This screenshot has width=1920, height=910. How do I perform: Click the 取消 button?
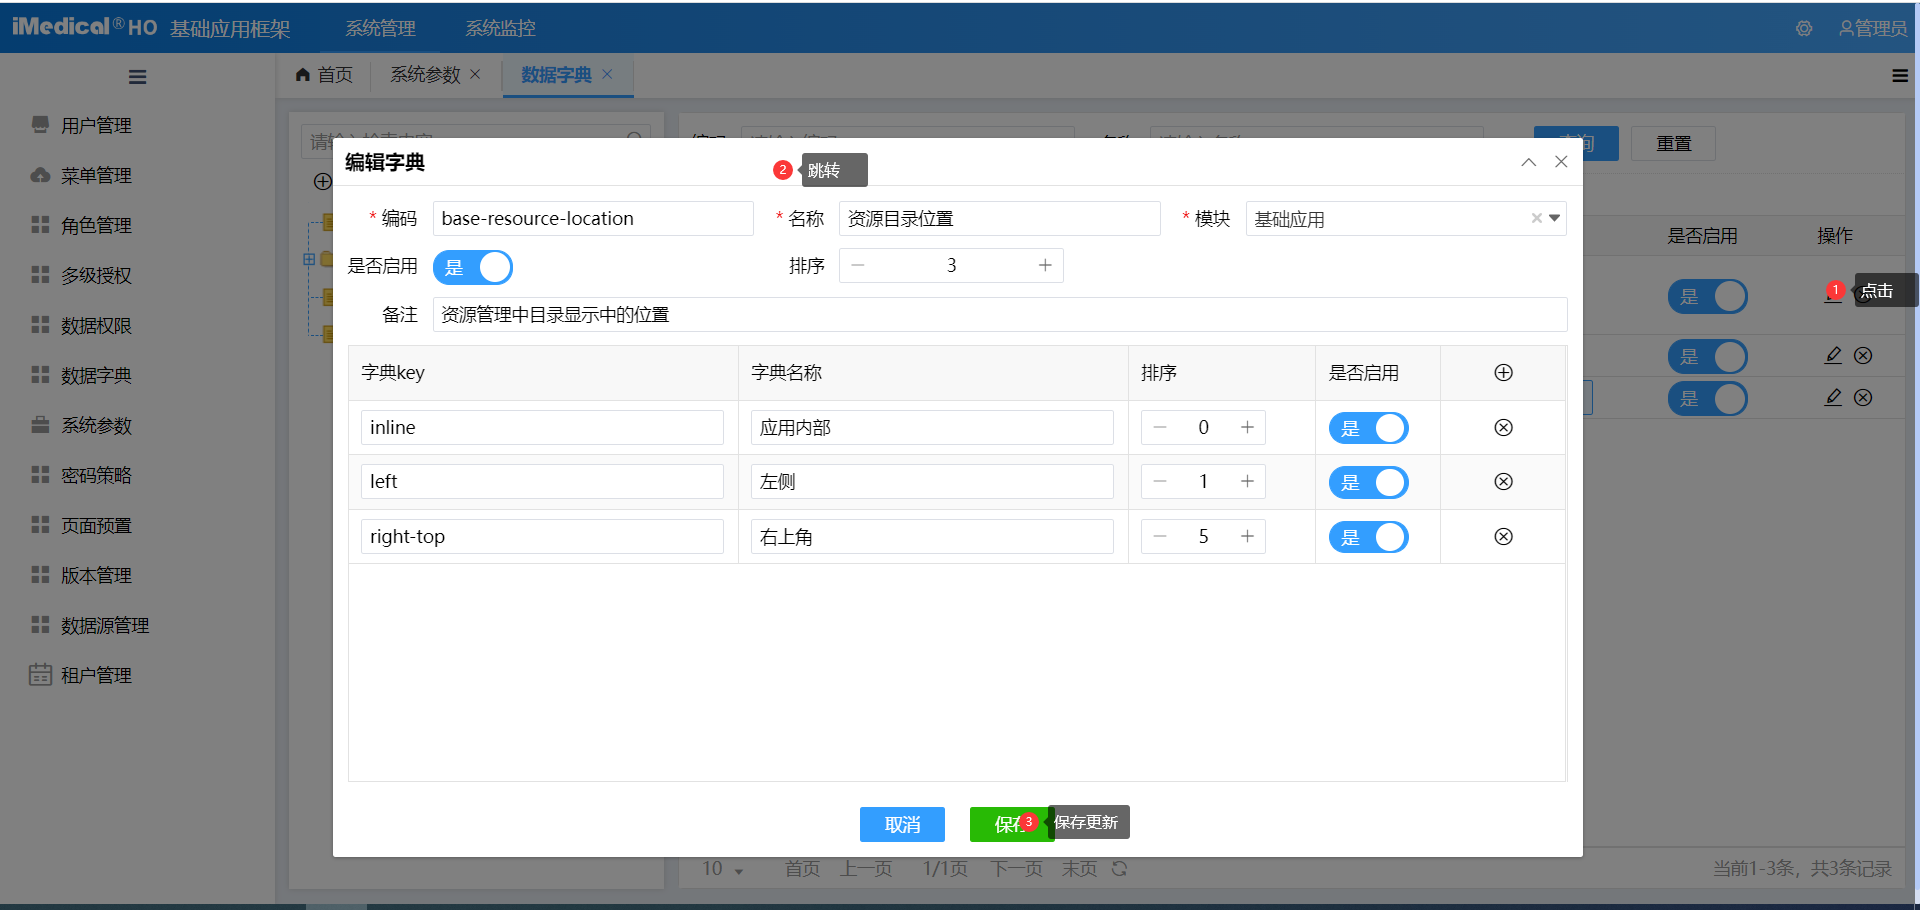click(x=902, y=824)
